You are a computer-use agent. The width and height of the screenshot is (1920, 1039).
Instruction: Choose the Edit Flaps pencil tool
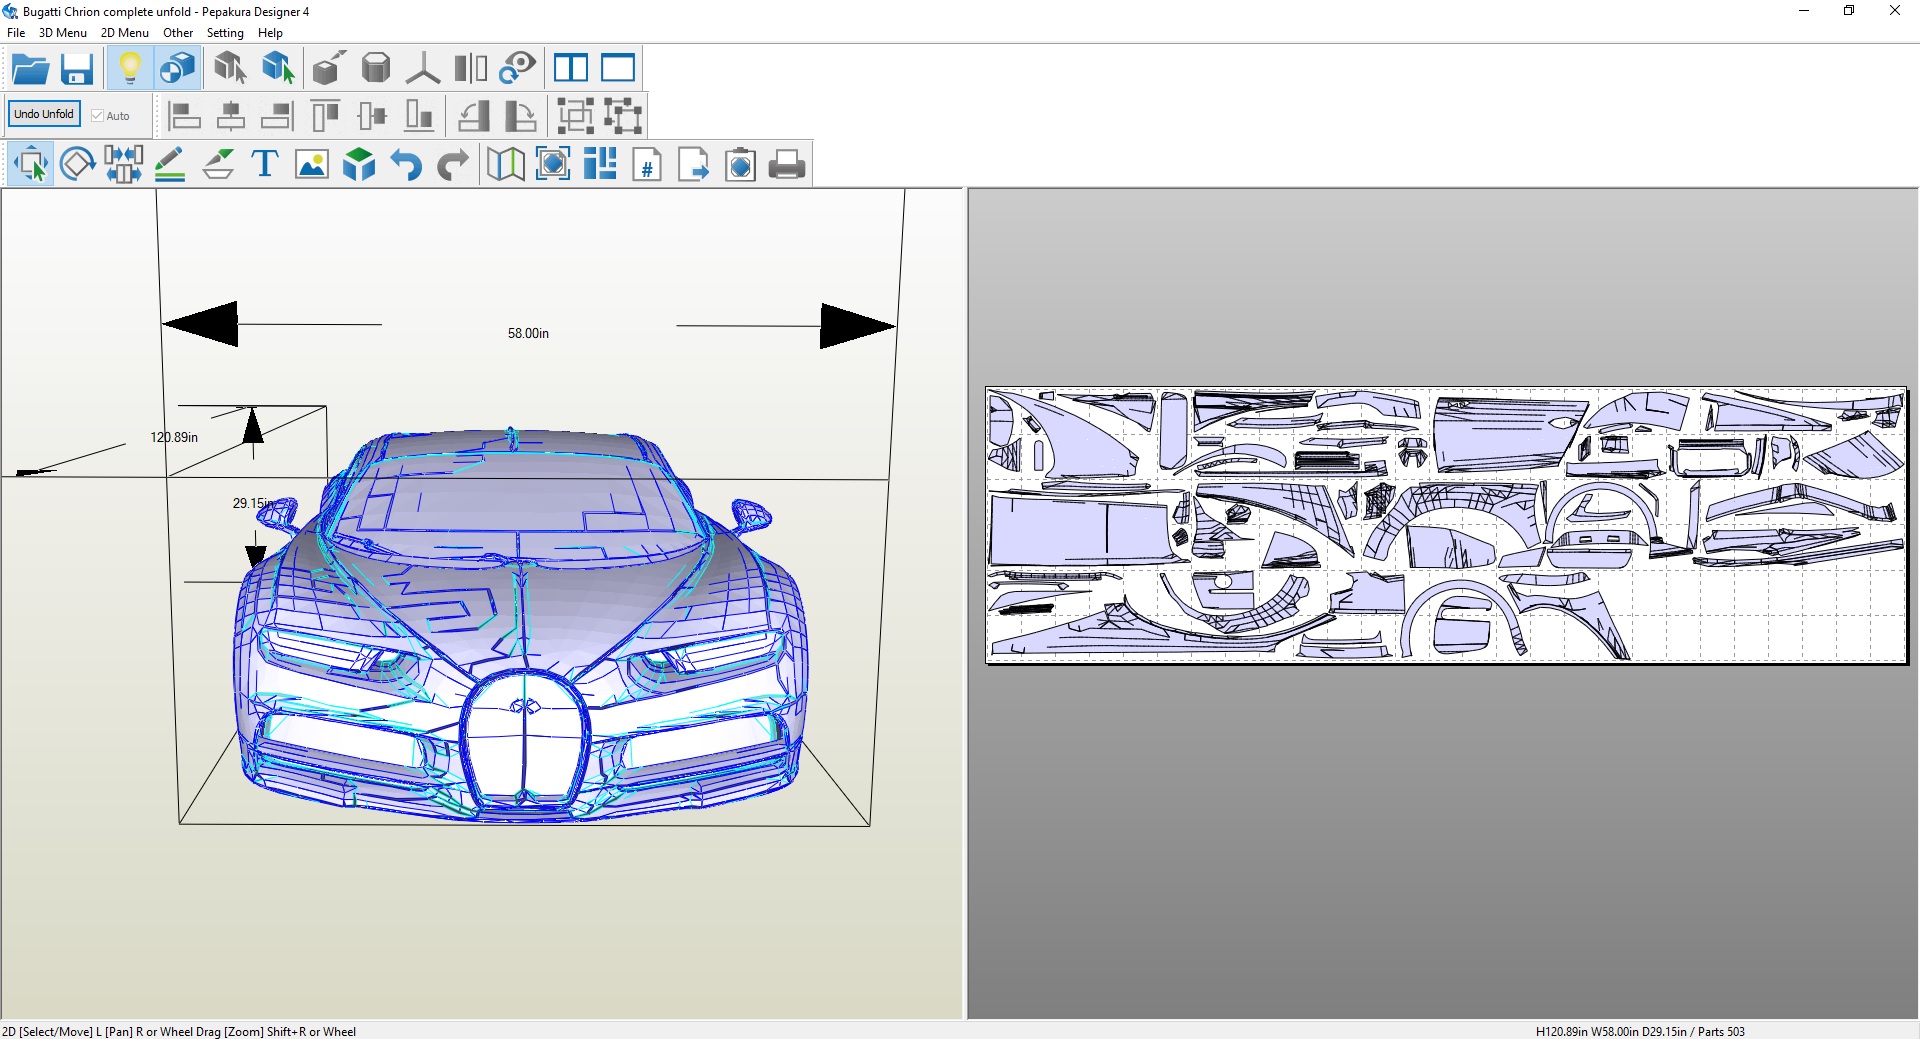[x=171, y=164]
